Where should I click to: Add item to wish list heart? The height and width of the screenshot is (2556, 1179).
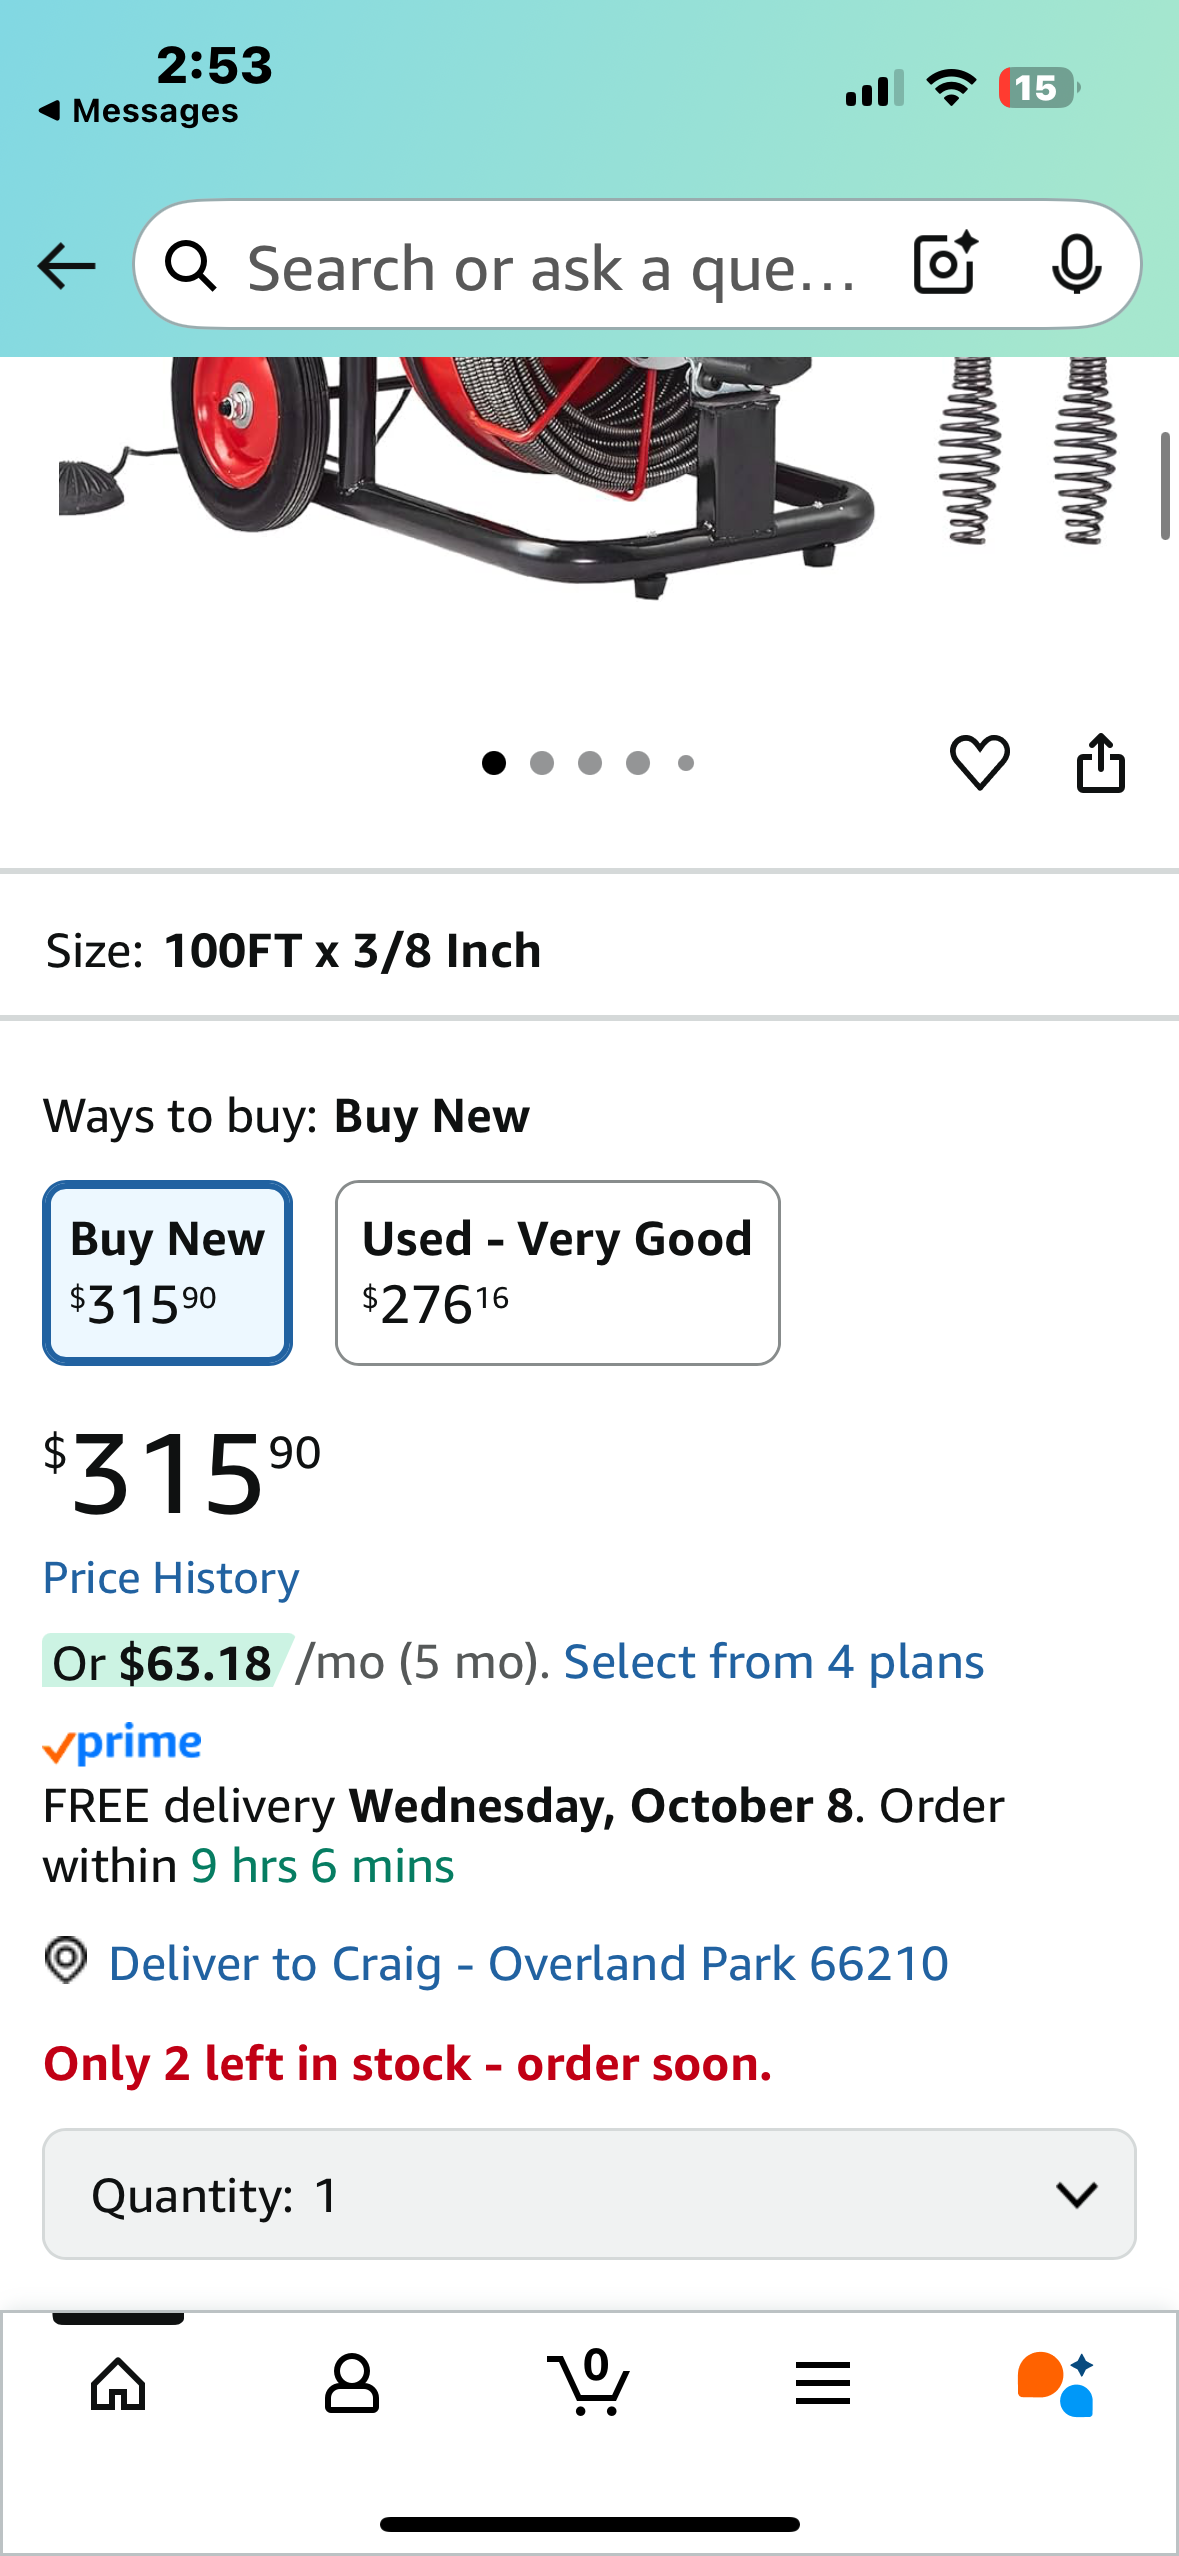click(979, 763)
